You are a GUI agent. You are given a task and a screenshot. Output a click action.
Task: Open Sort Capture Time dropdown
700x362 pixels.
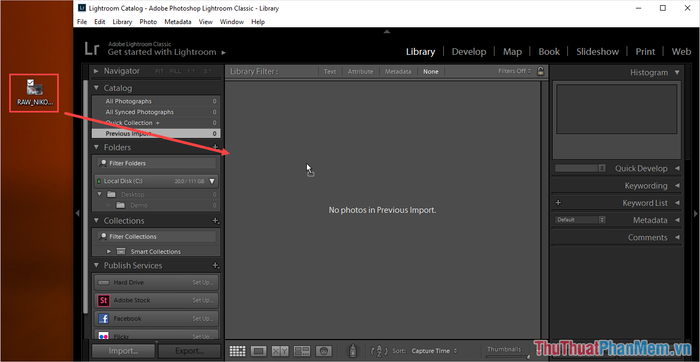pos(434,351)
